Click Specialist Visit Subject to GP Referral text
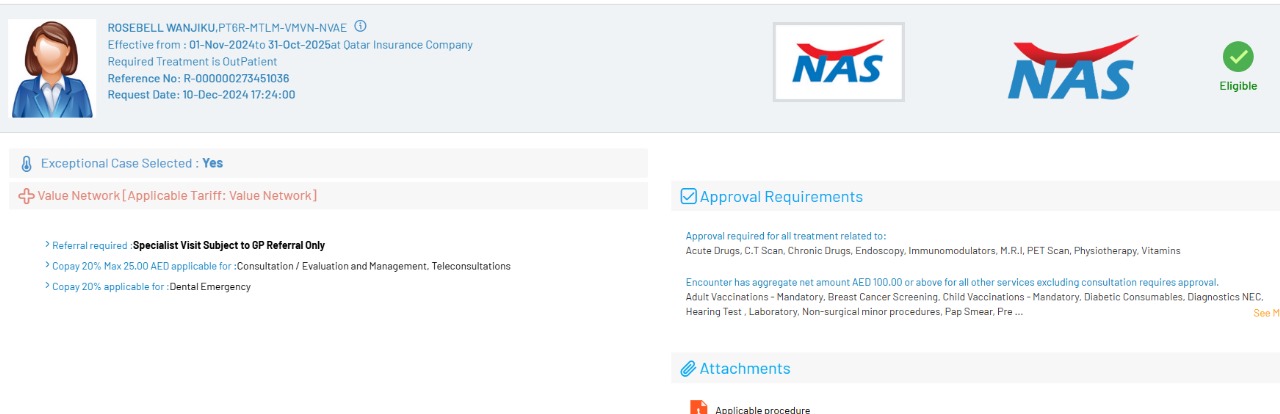 pyautogui.click(x=229, y=245)
